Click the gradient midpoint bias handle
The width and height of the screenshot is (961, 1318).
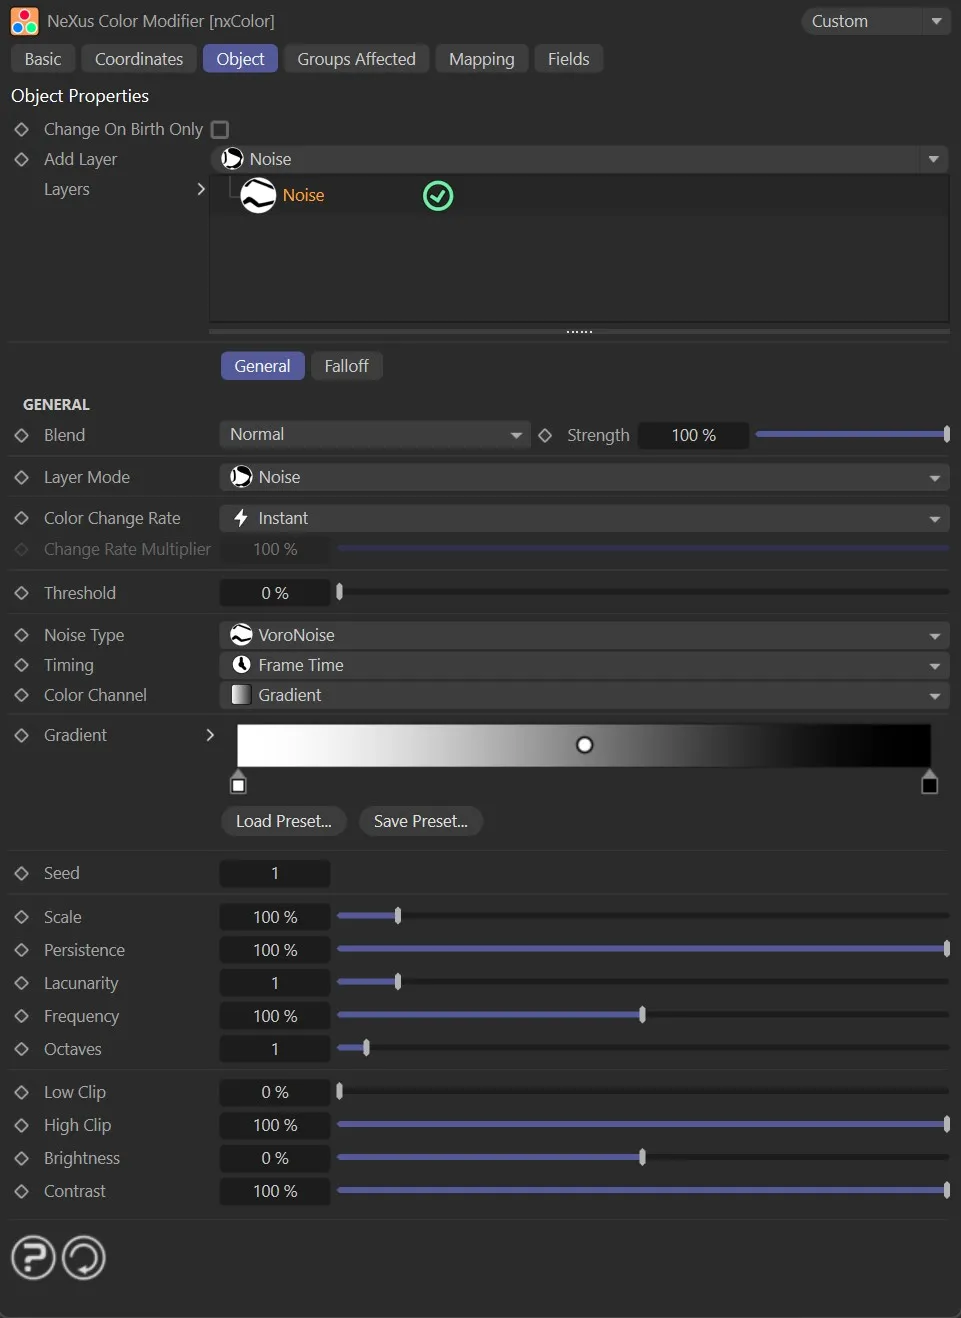click(x=585, y=745)
